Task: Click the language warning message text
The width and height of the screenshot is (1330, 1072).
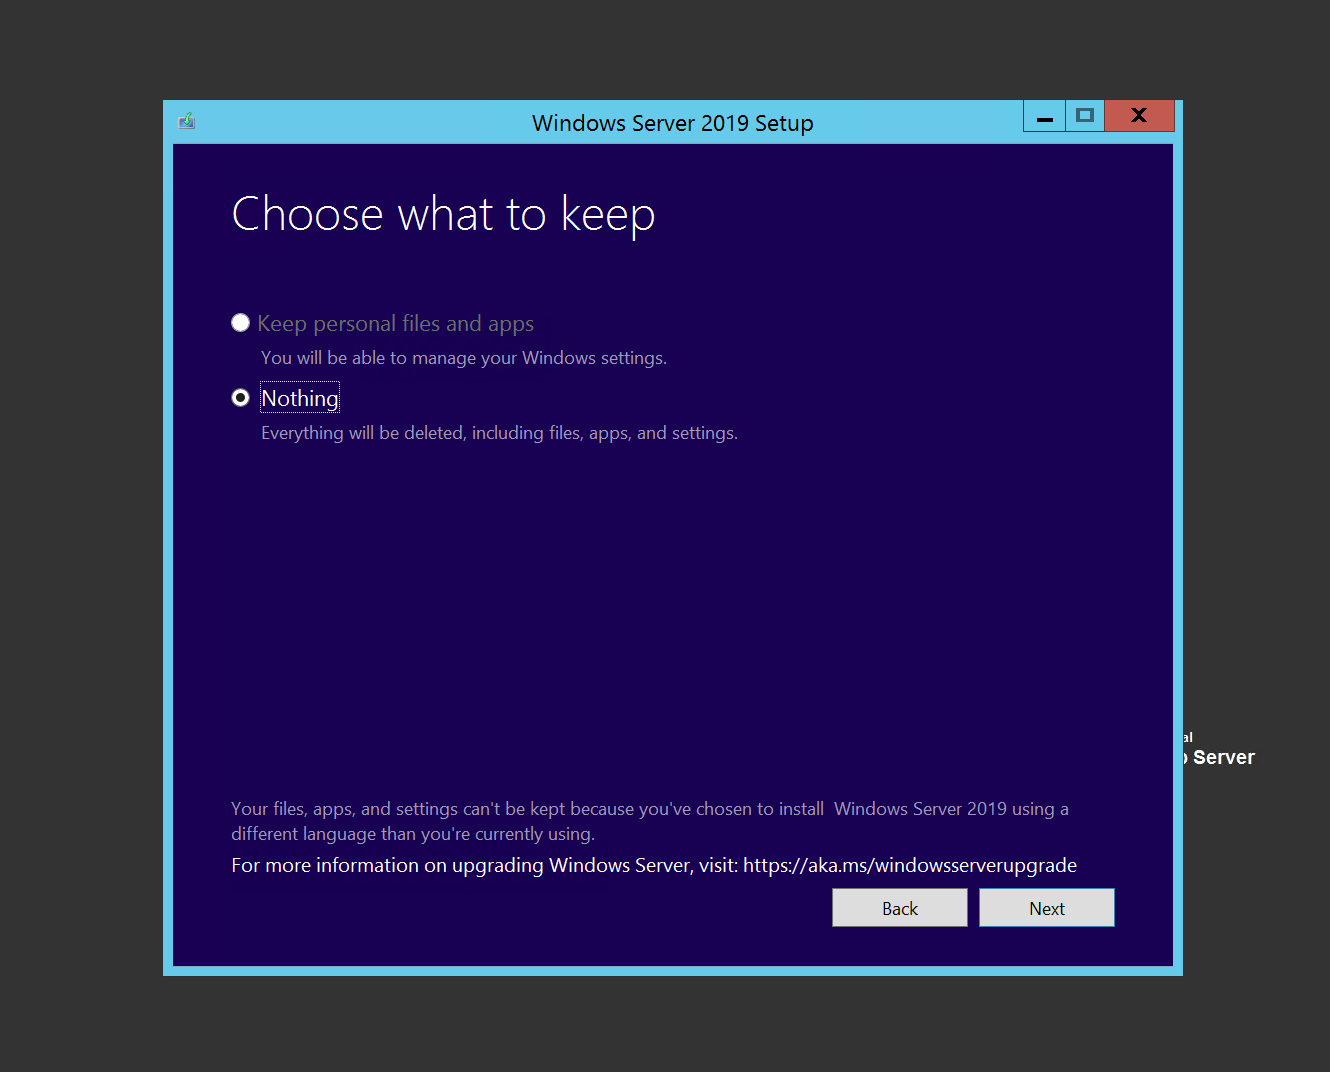Action: click(x=649, y=820)
